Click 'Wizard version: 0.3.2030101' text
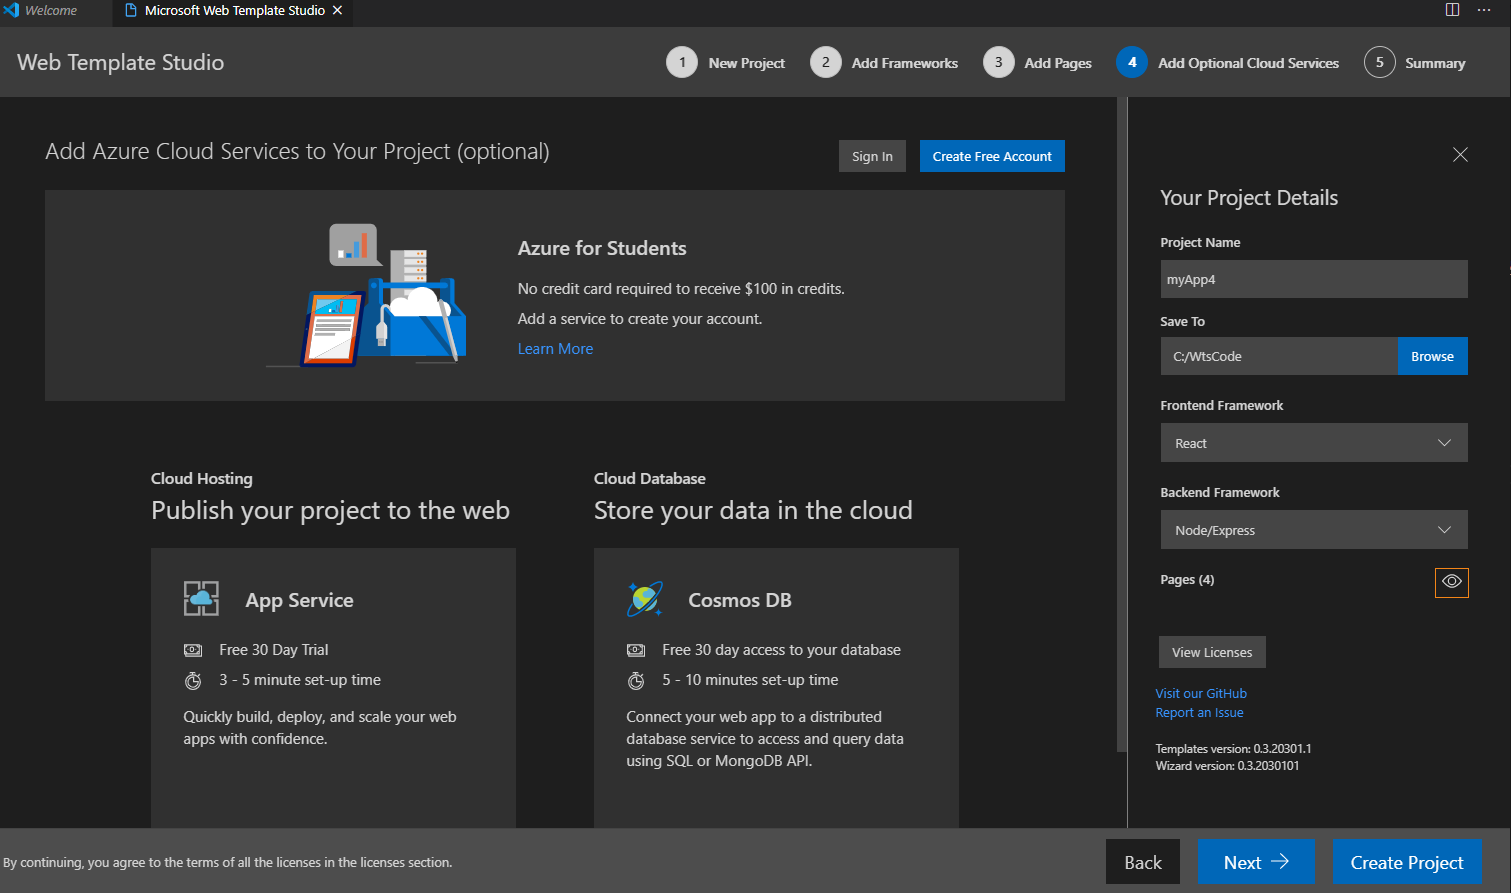 [1227, 766]
